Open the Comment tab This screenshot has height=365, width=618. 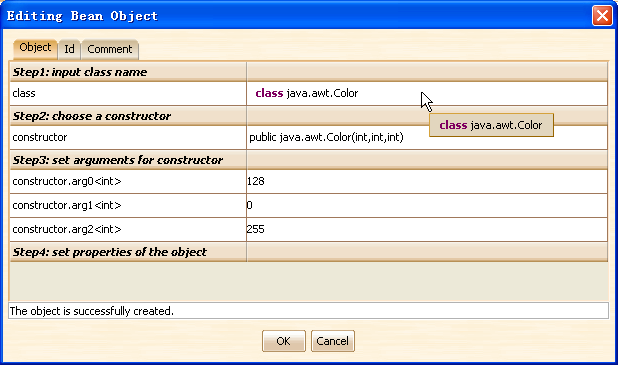(x=110, y=50)
